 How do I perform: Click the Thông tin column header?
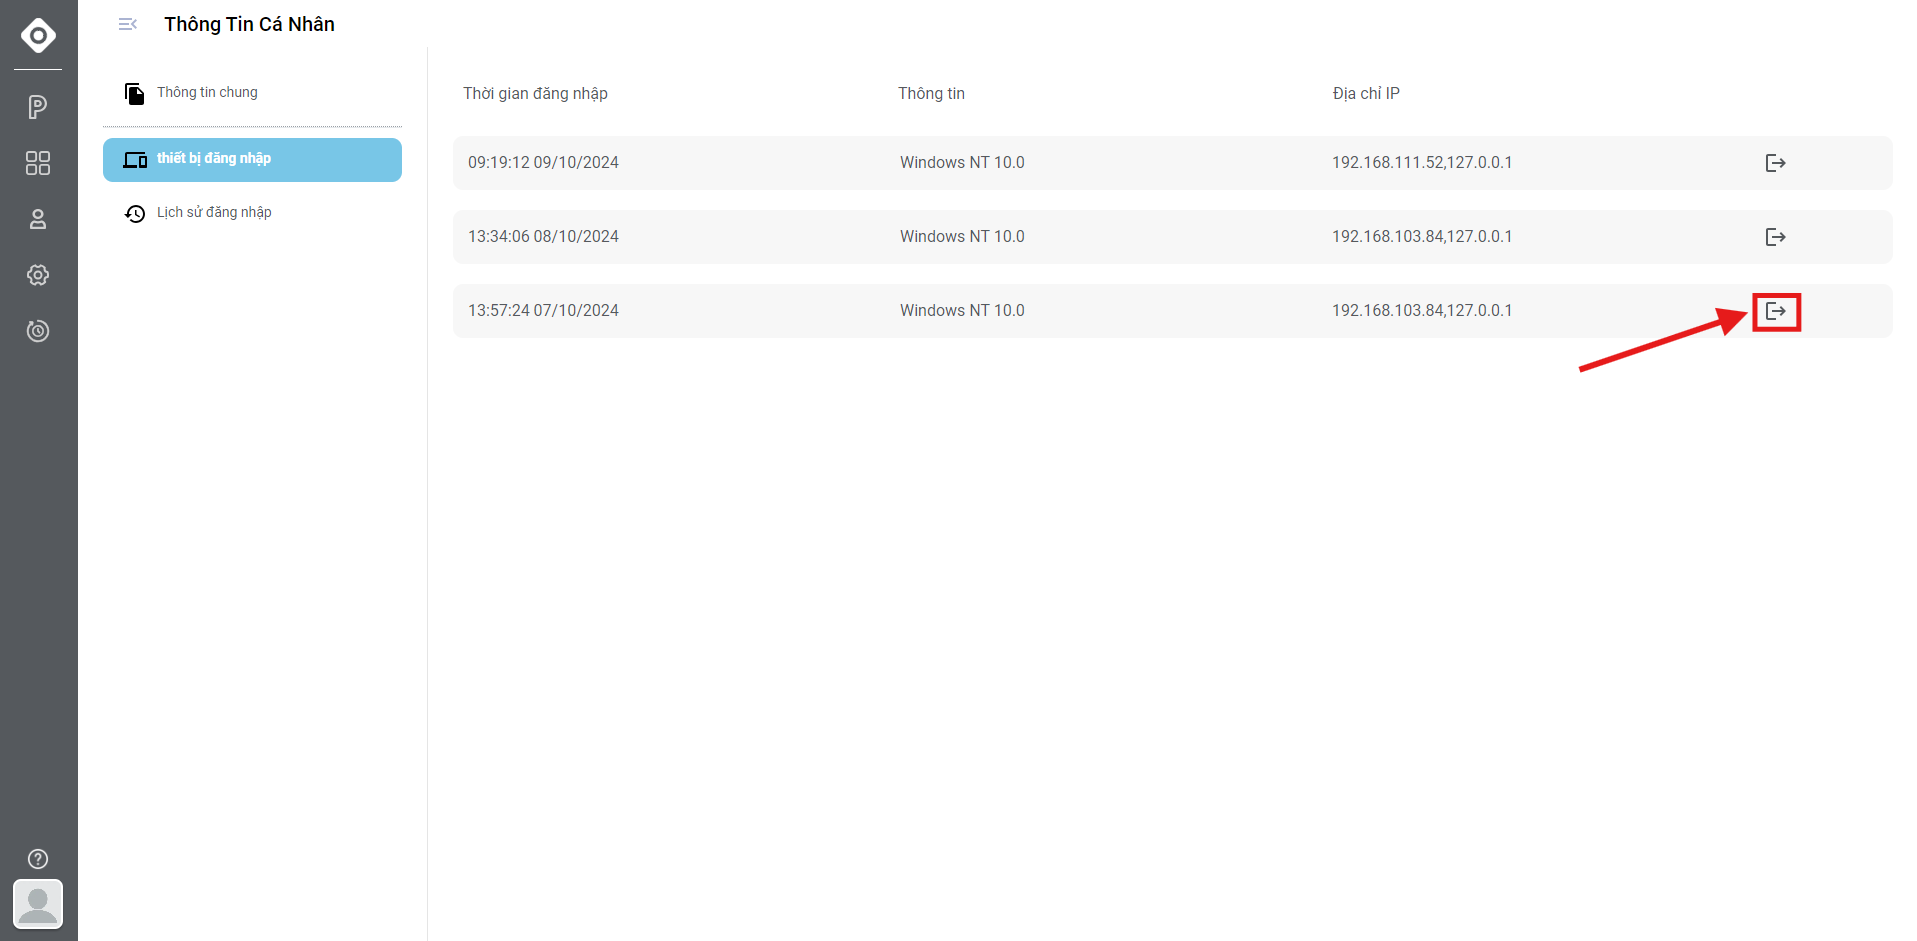[931, 93]
